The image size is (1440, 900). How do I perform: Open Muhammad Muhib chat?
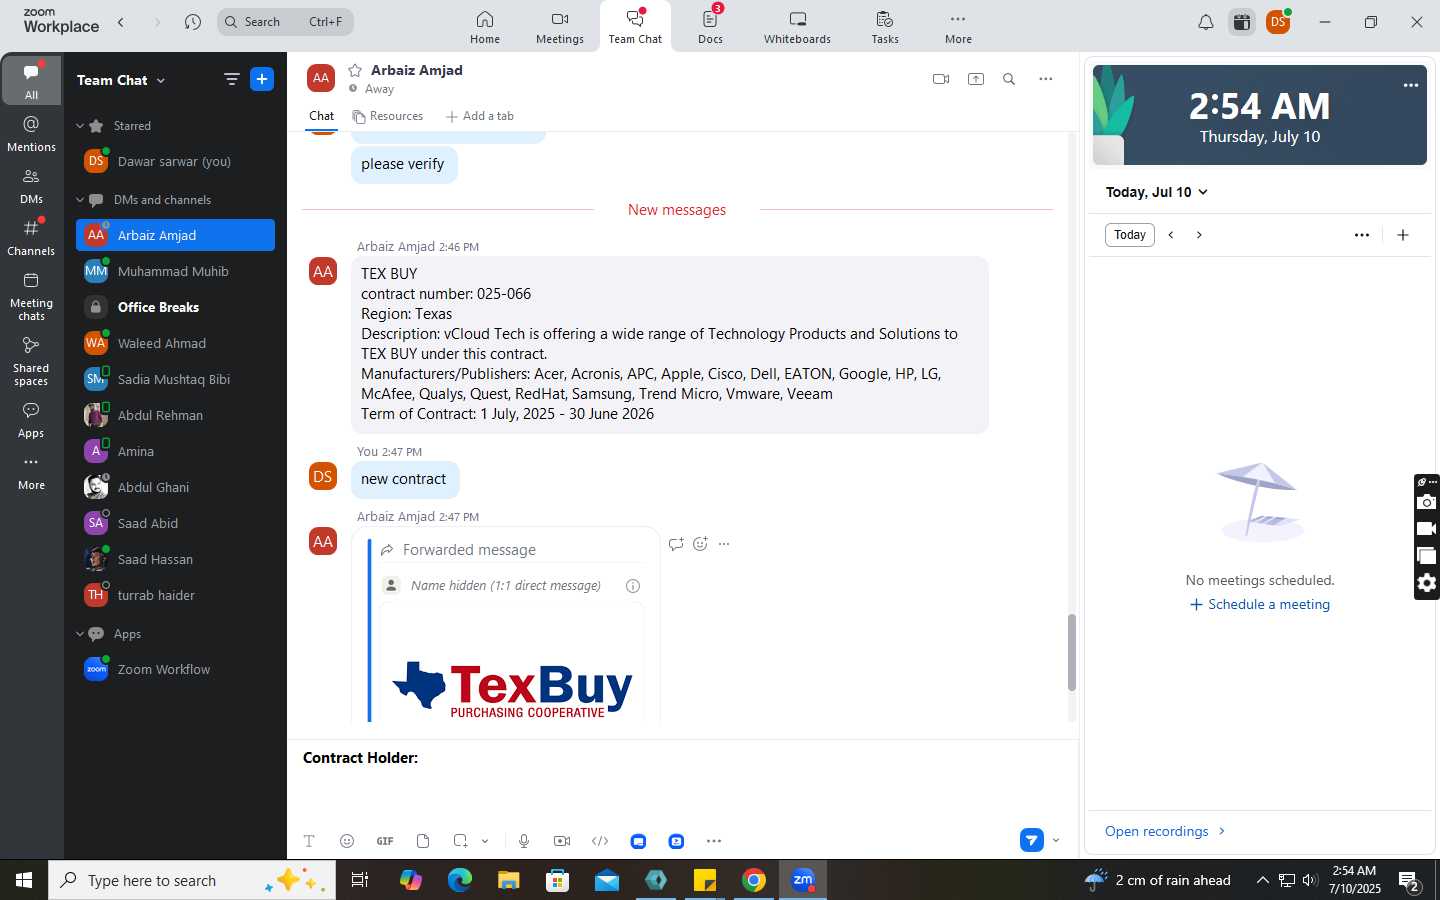coord(175,271)
